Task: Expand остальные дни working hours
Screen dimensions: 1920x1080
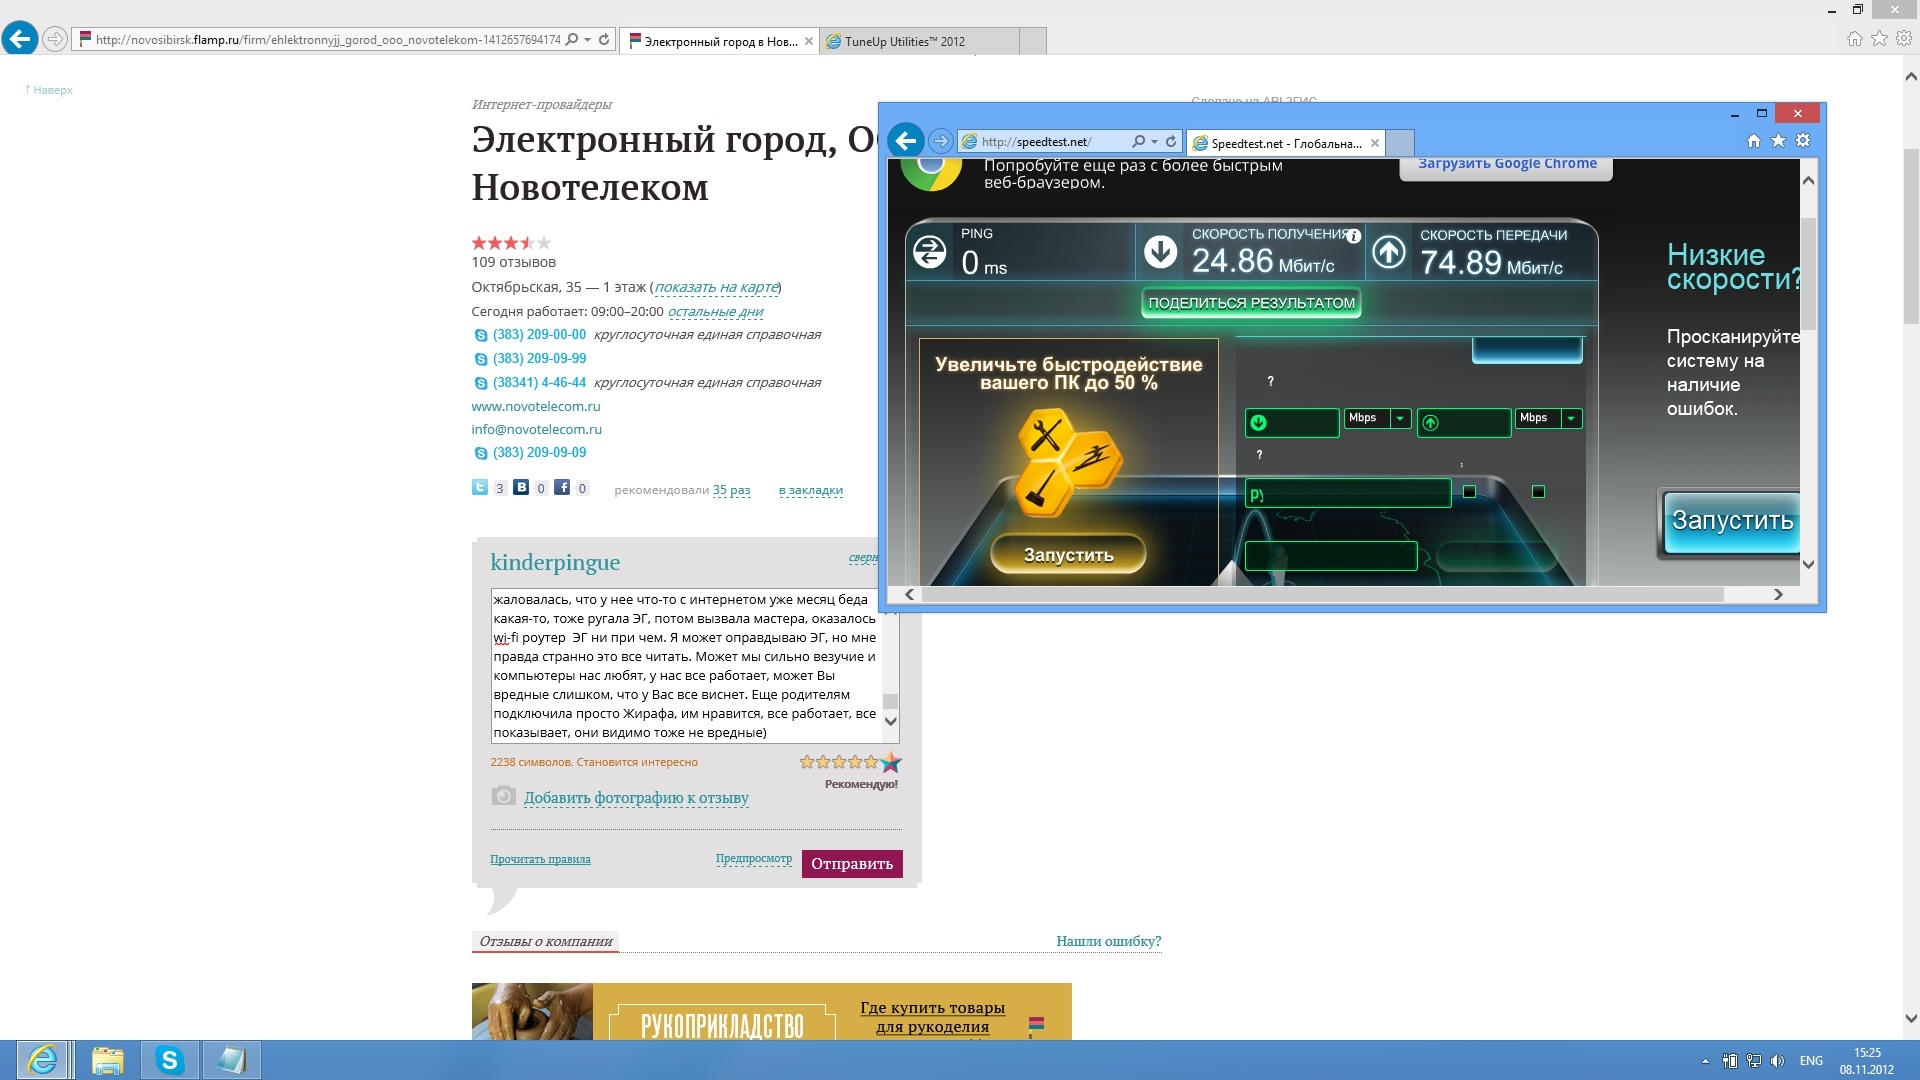Action: (715, 312)
